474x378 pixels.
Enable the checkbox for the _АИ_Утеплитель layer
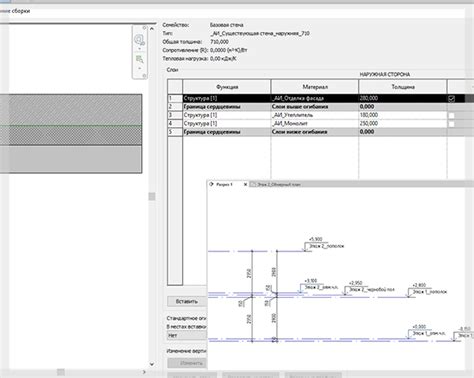(x=451, y=115)
